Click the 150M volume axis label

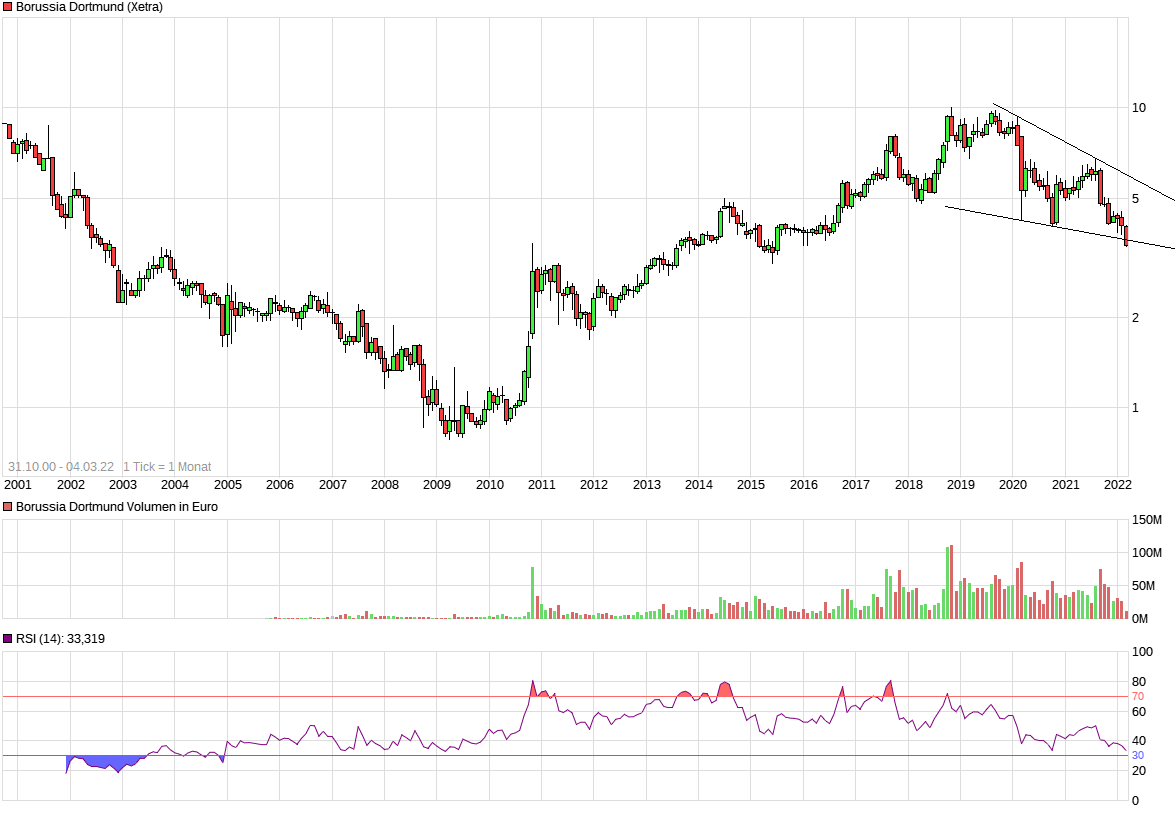coord(1146,520)
